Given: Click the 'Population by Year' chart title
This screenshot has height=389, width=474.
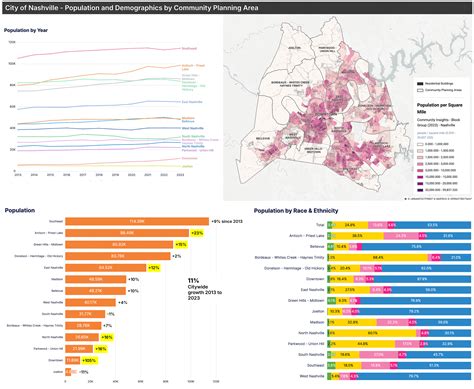Looking at the screenshot, I should click(x=26, y=30).
